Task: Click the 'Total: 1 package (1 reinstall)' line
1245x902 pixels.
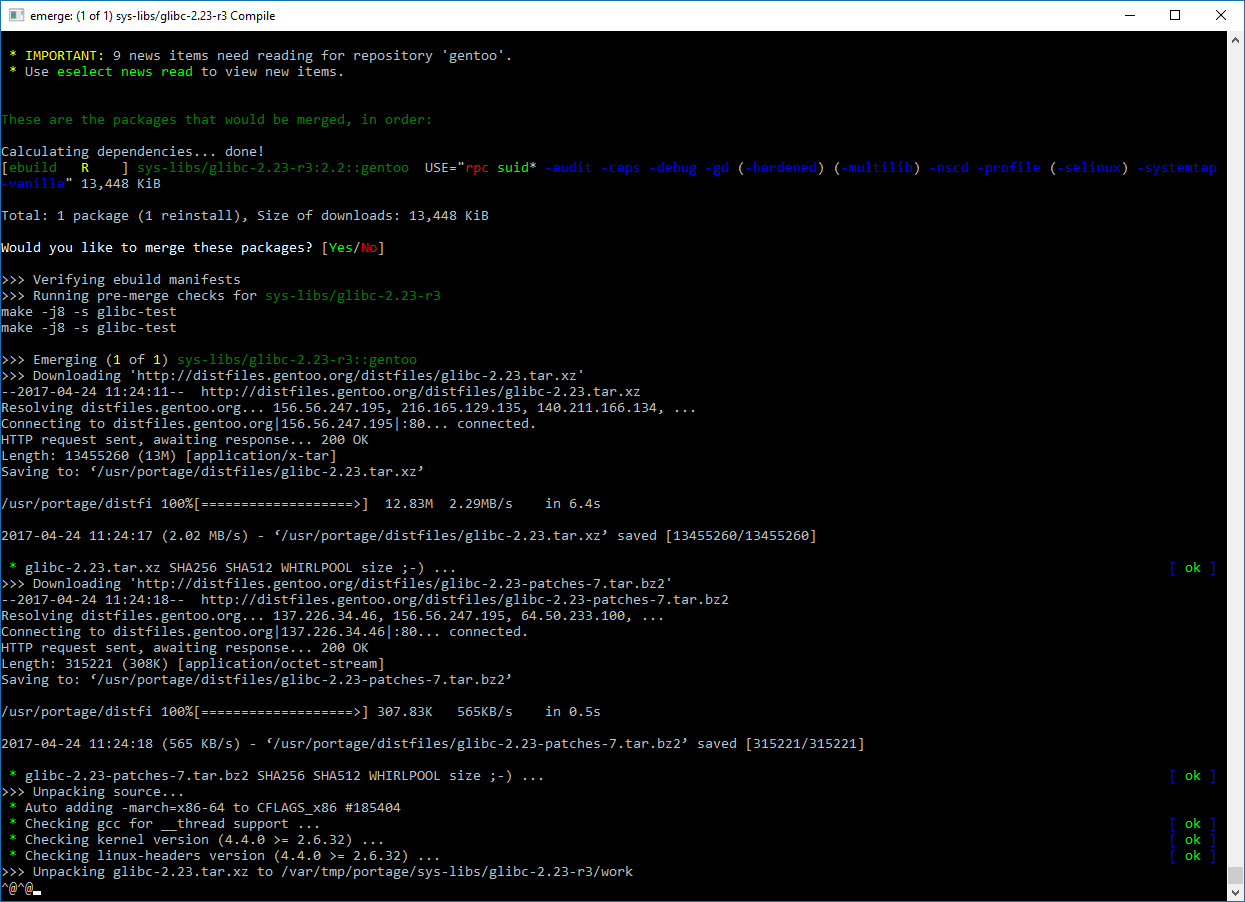Action: [x=245, y=216]
